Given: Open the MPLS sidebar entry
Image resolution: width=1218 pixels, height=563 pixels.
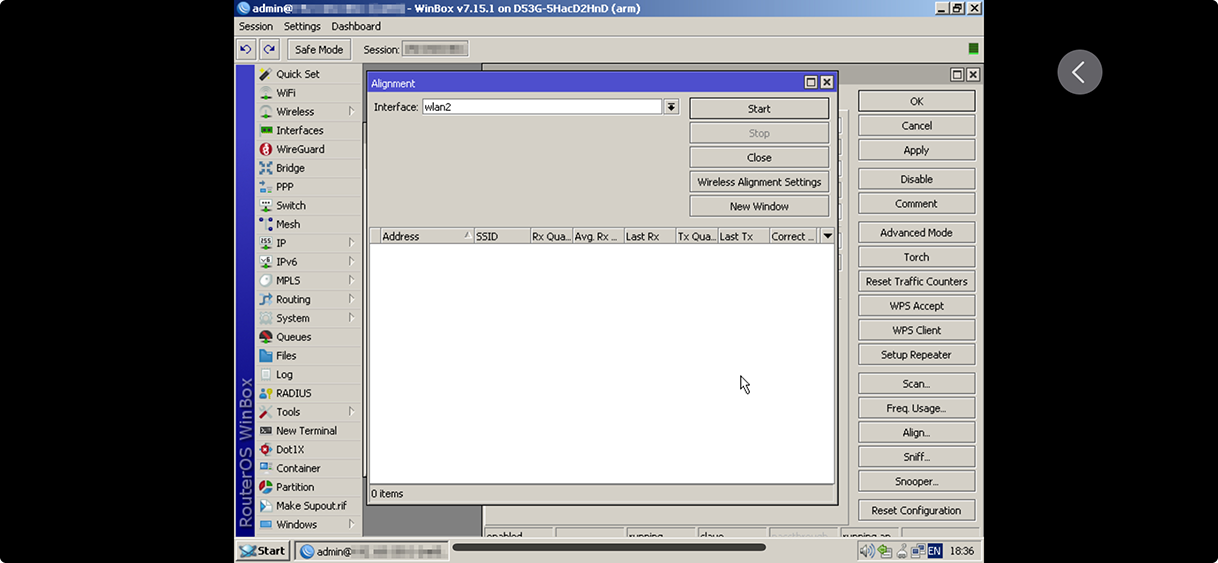Looking at the screenshot, I should 288,281.
